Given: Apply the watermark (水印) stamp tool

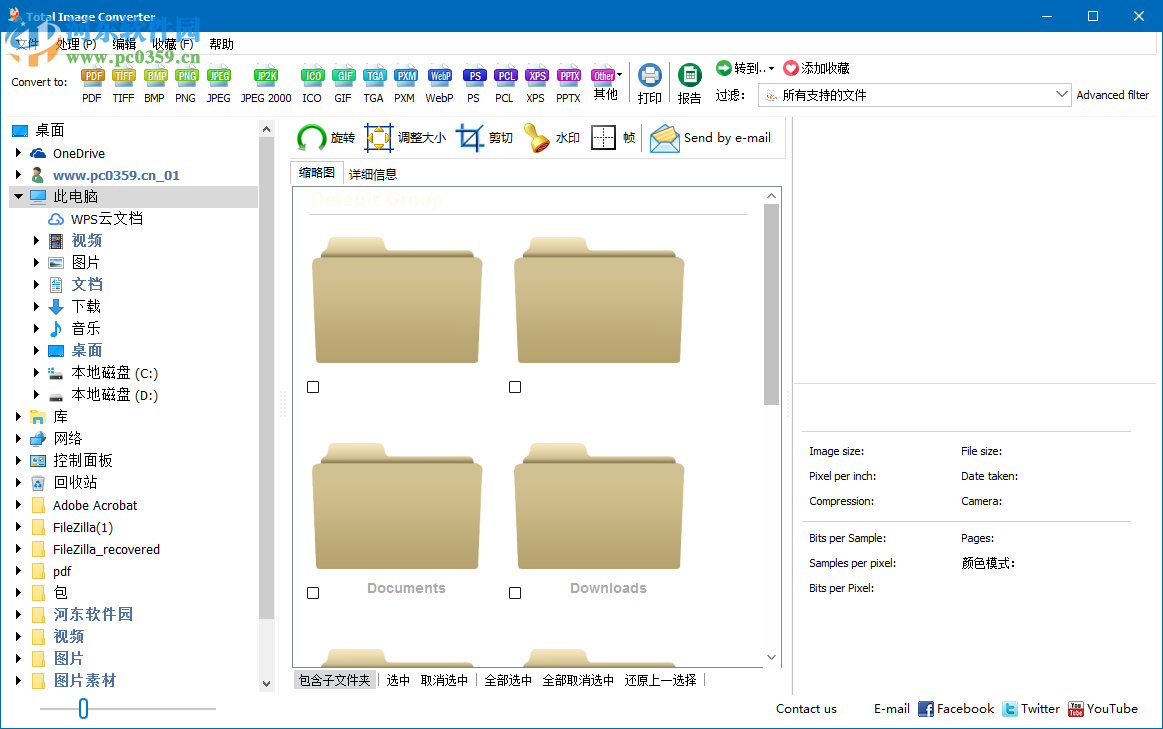Looking at the screenshot, I should click(x=551, y=138).
